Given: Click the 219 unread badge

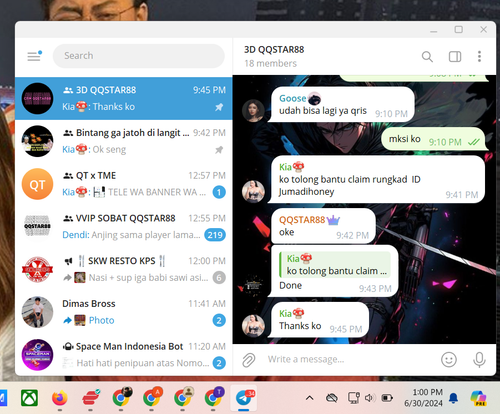Looking at the screenshot, I should (x=215, y=235).
